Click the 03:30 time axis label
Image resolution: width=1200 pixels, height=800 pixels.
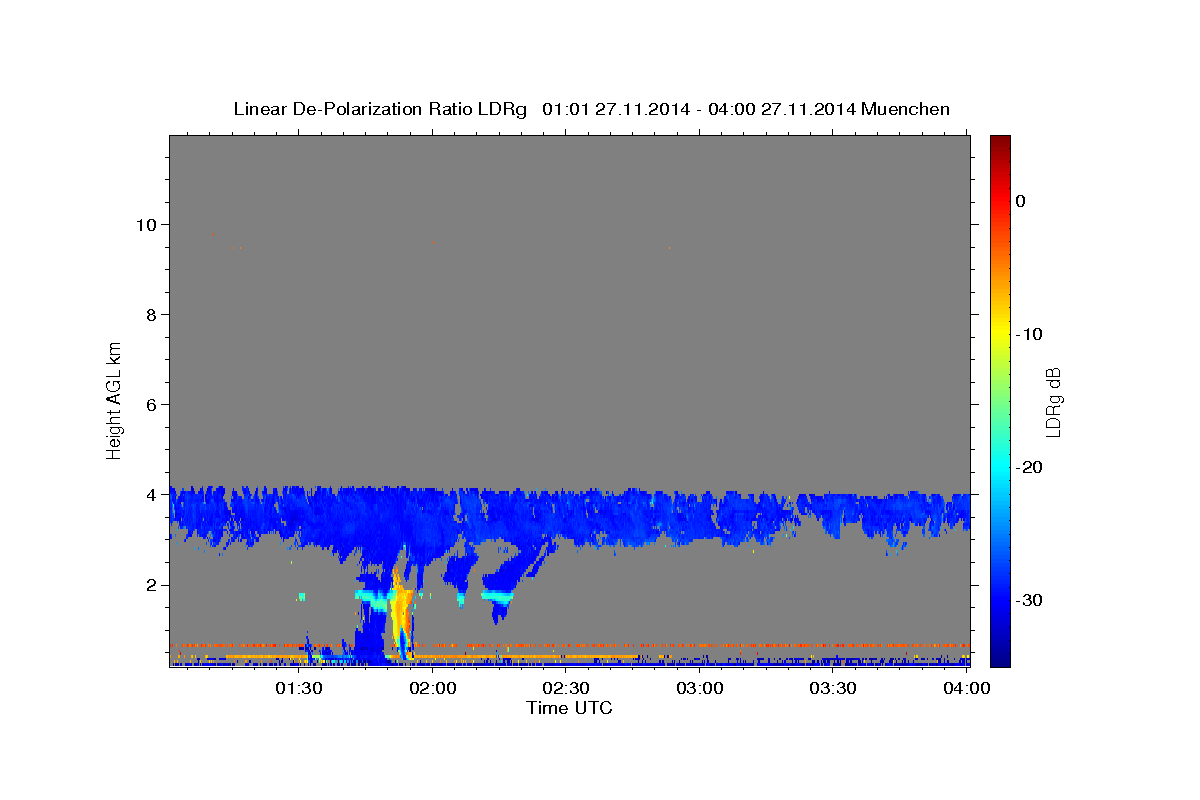tap(833, 688)
